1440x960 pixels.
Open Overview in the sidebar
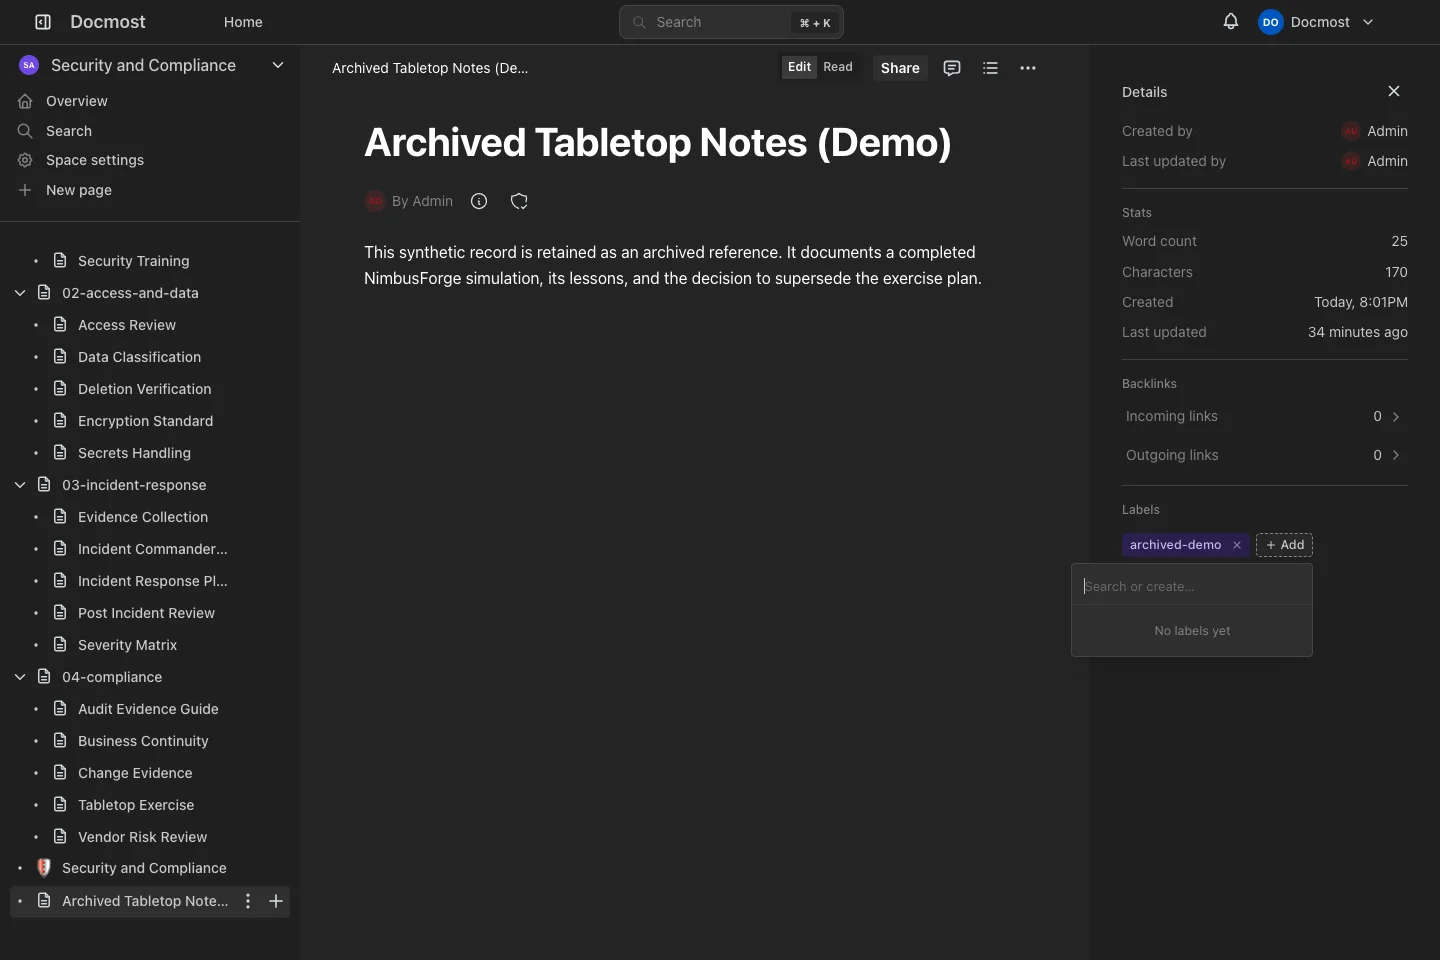(77, 101)
